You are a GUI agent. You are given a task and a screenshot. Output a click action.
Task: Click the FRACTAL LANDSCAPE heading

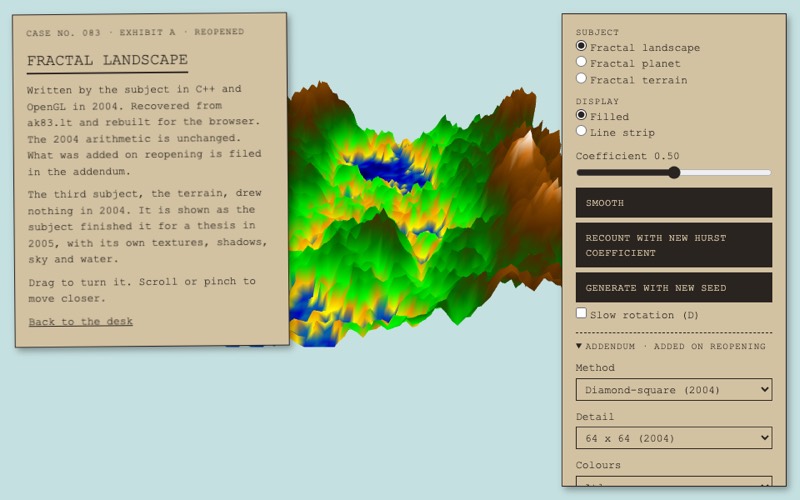[107, 60]
